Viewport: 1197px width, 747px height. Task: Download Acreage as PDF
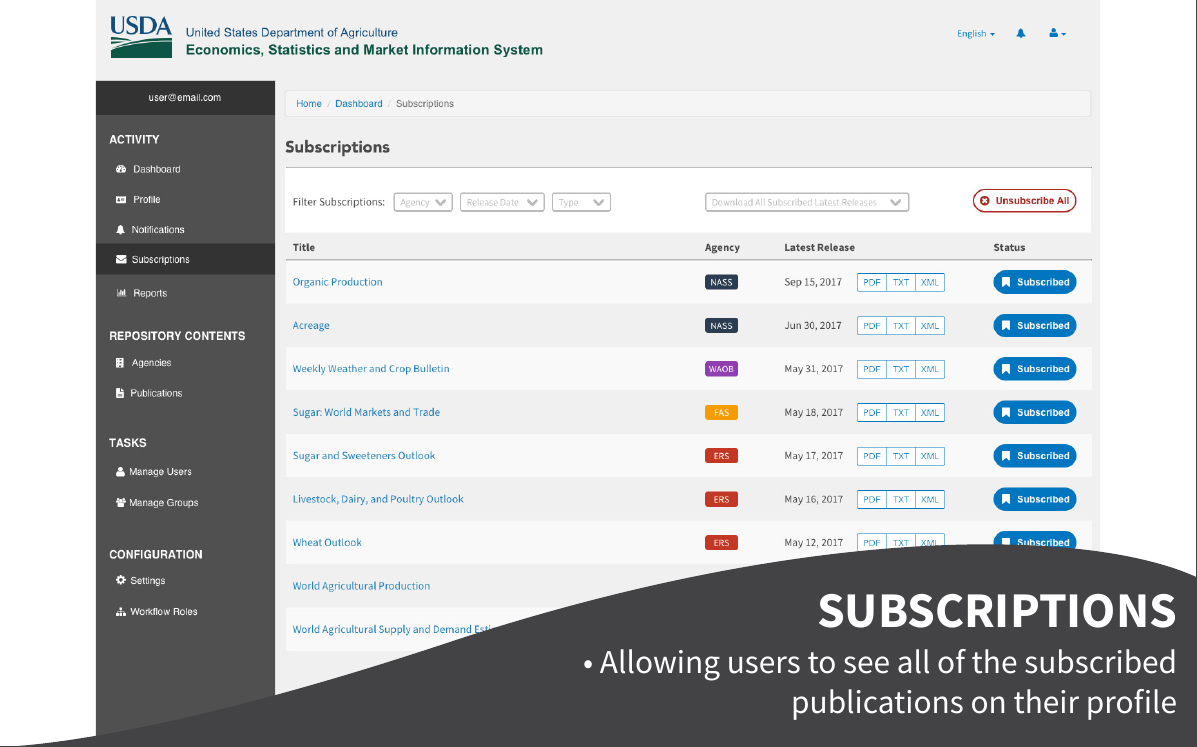click(x=872, y=326)
